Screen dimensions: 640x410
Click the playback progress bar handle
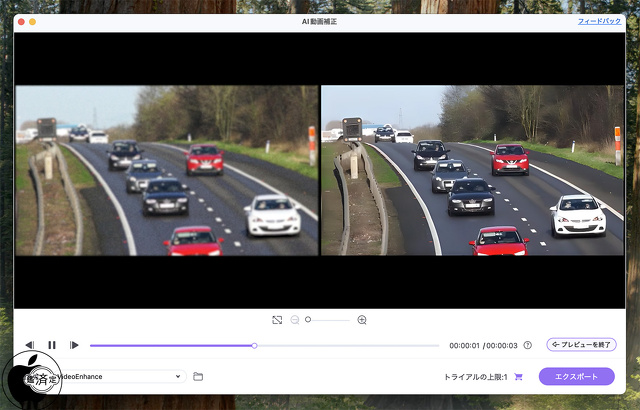[254, 345]
